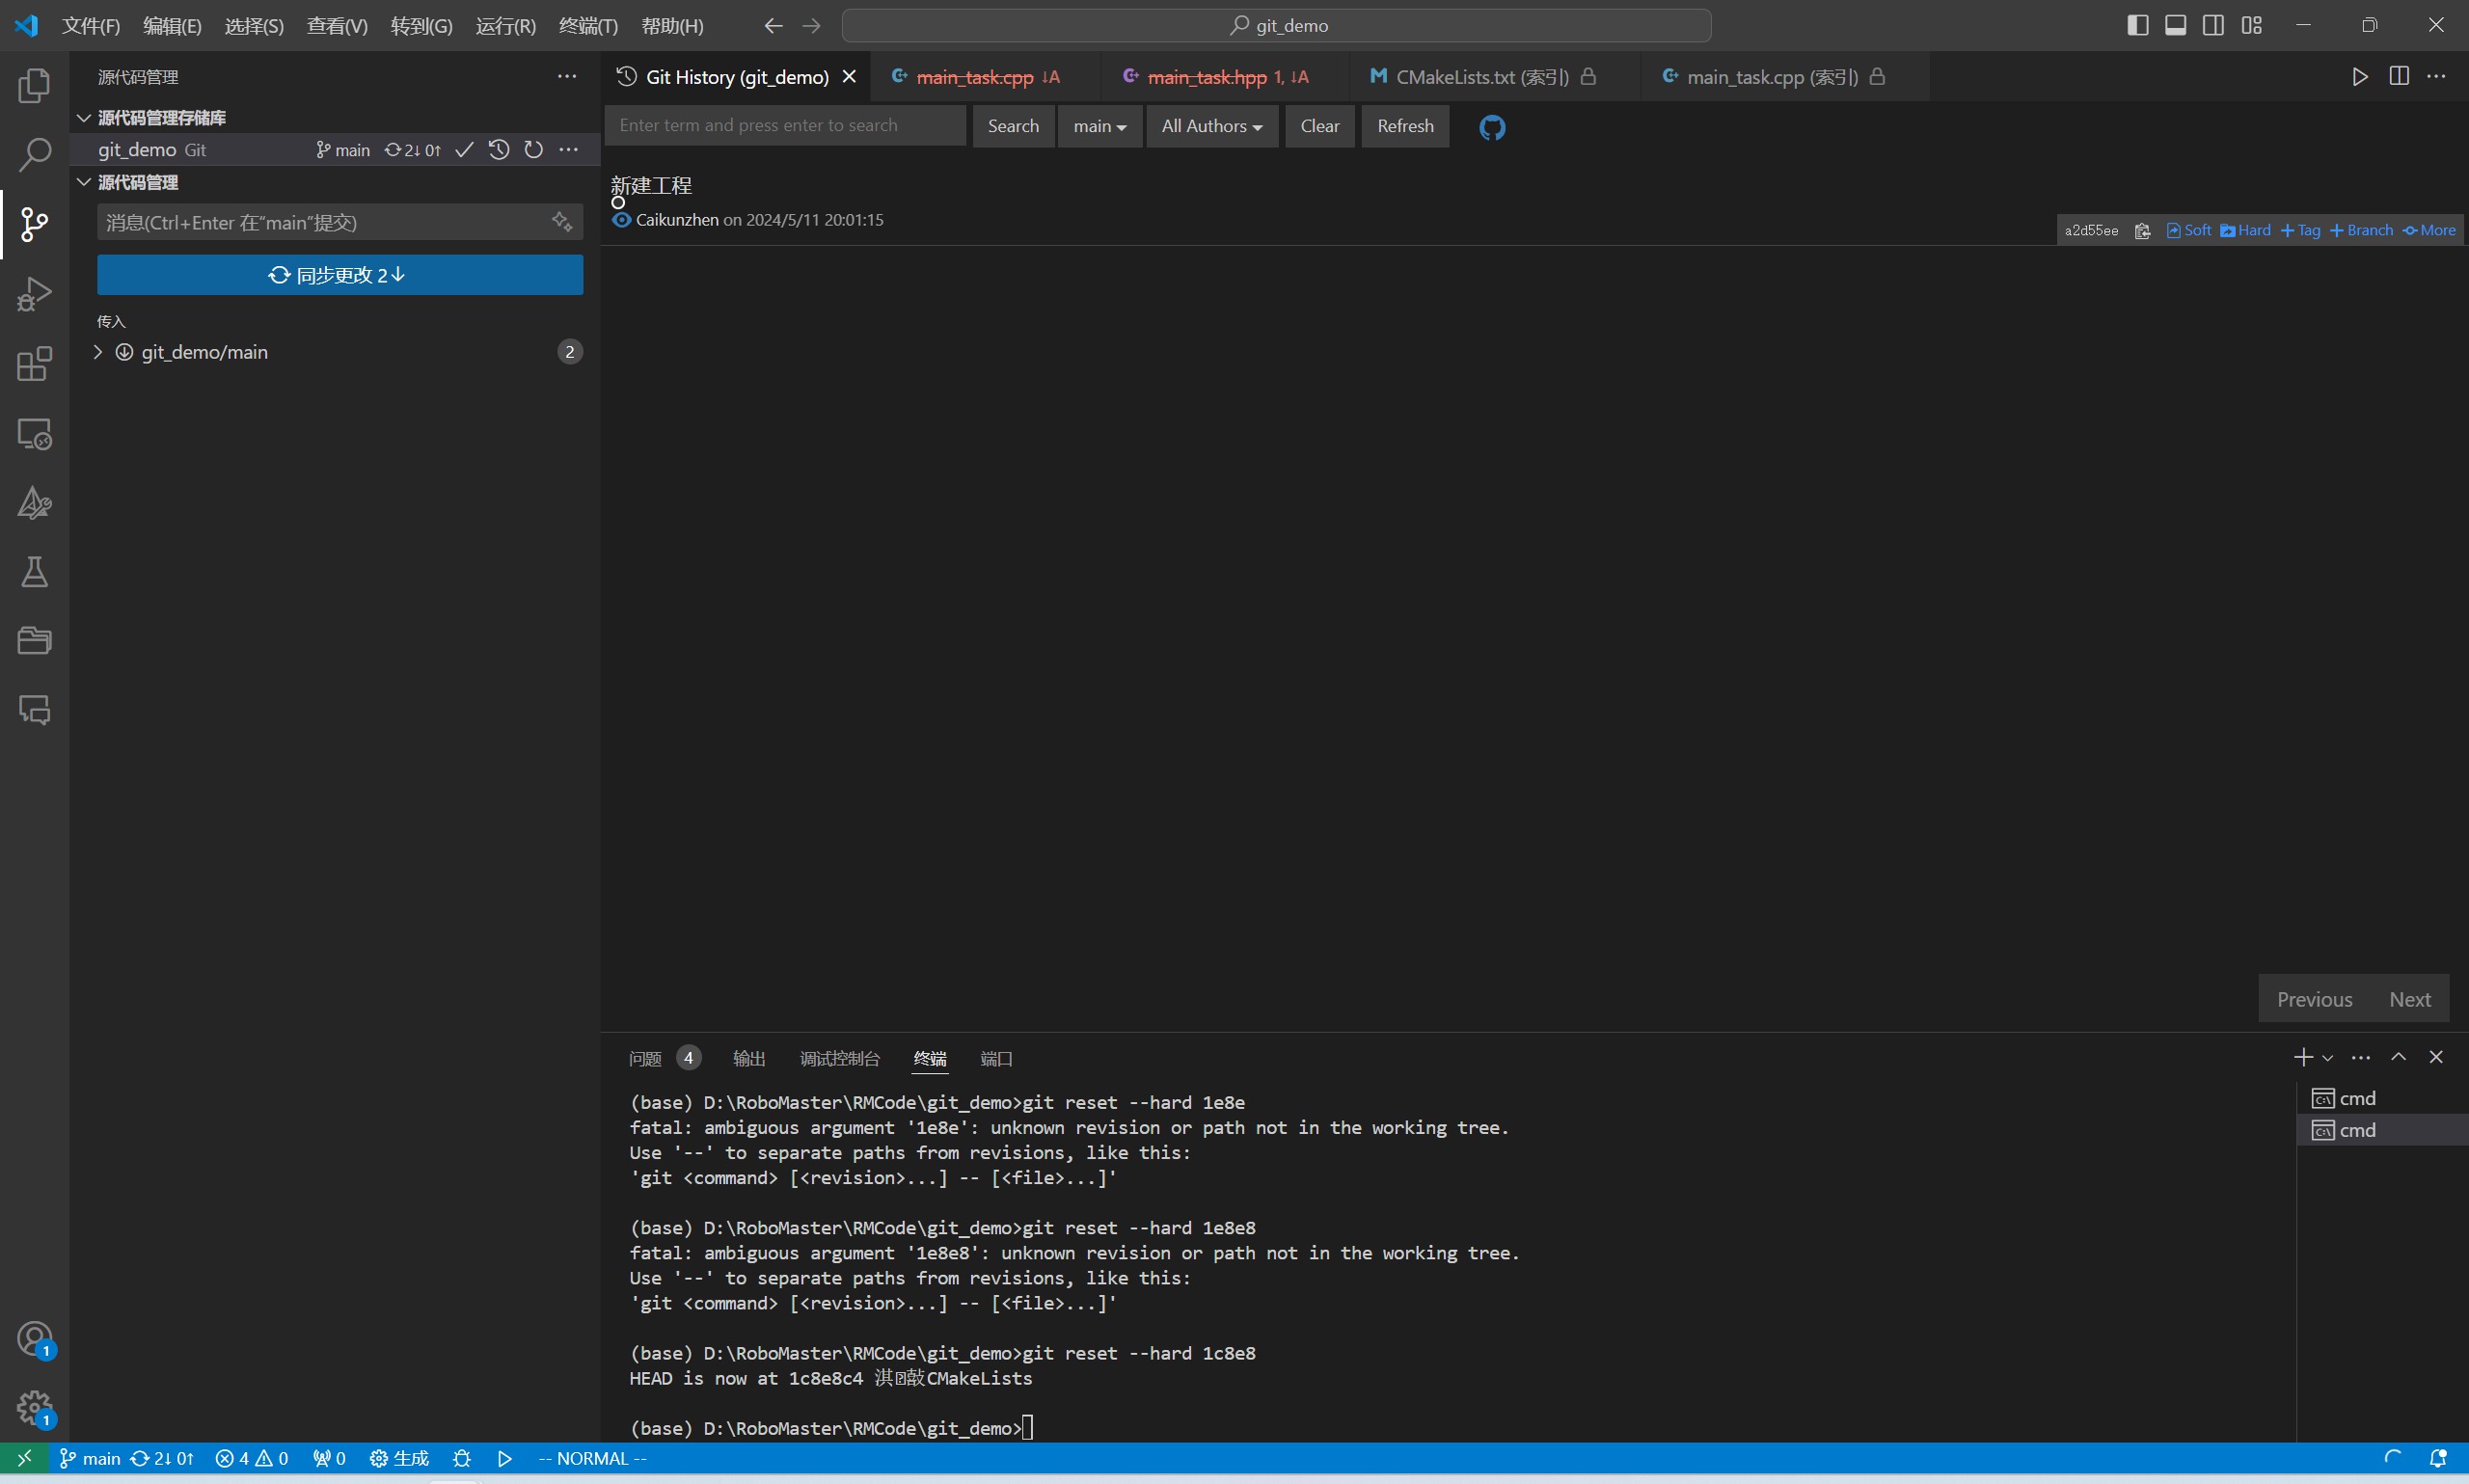Open the Testing flask icon
The height and width of the screenshot is (1484, 2469).
[x=34, y=573]
